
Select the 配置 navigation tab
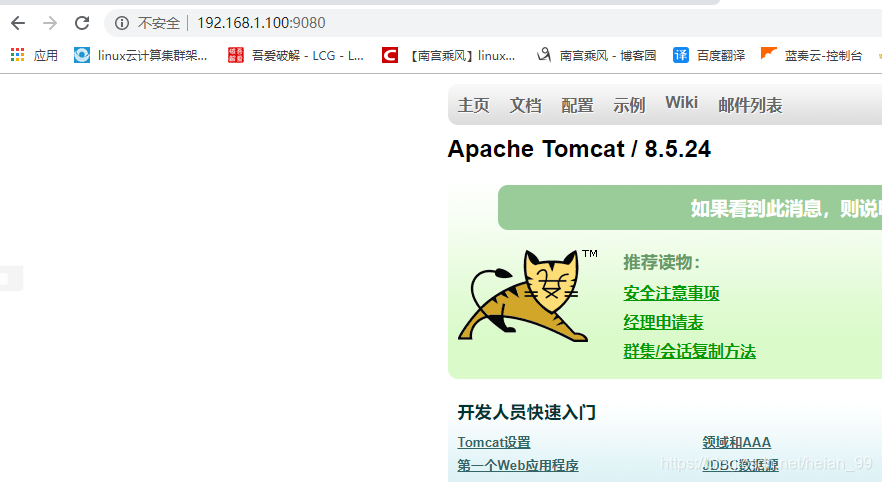pyautogui.click(x=577, y=105)
